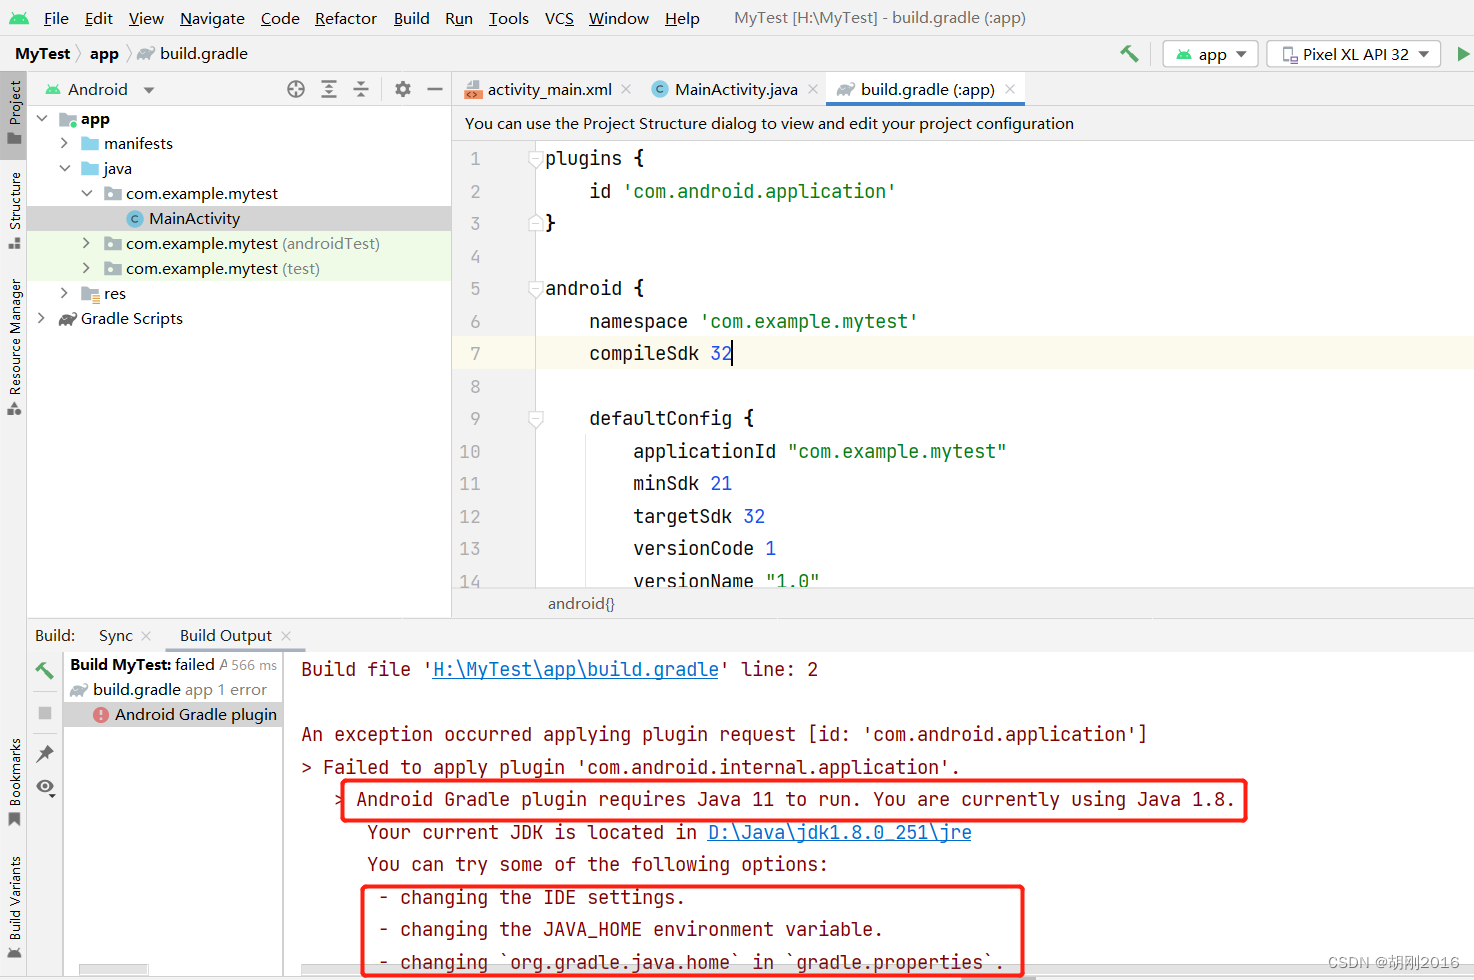Viewport: 1474px width, 980px height.
Task: Open the Build menu
Action: point(411,18)
